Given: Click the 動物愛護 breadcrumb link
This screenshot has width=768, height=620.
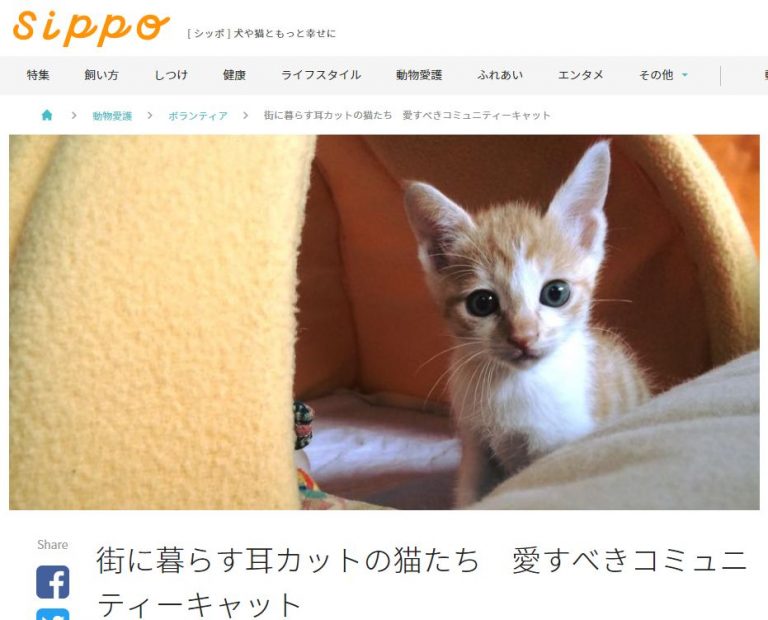Looking at the screenshot, I should pyautogui.click(x=112, y=116).
